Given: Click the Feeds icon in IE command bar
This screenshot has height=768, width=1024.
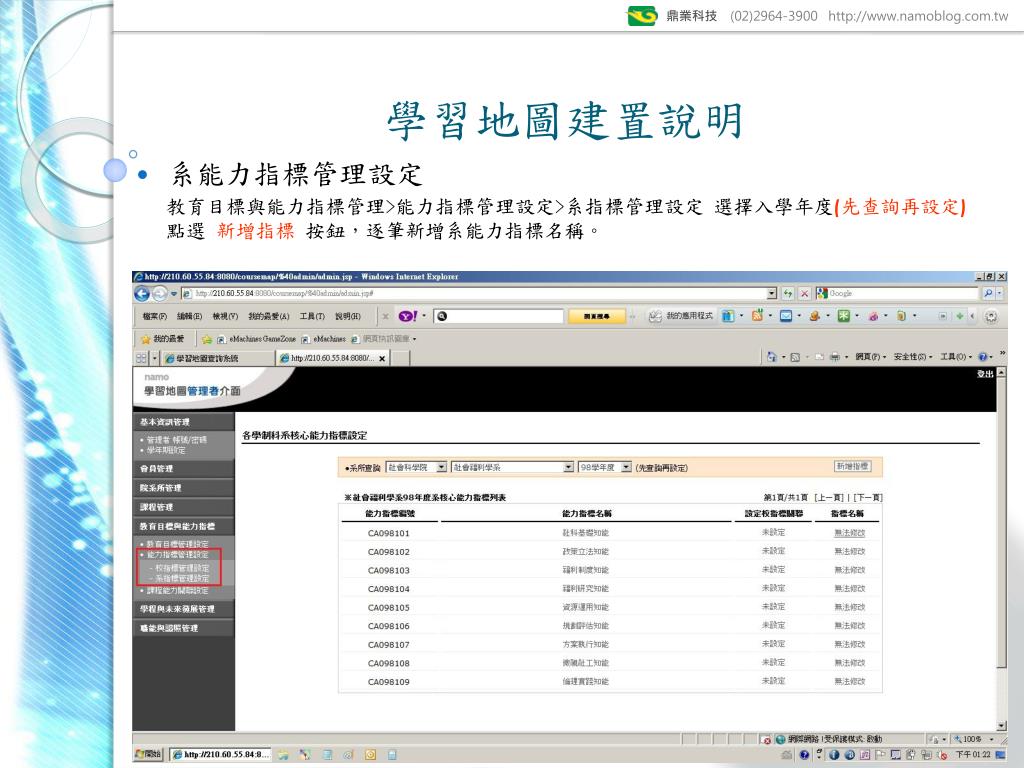Looking at the screenshot, I should (x=795, y=357).
